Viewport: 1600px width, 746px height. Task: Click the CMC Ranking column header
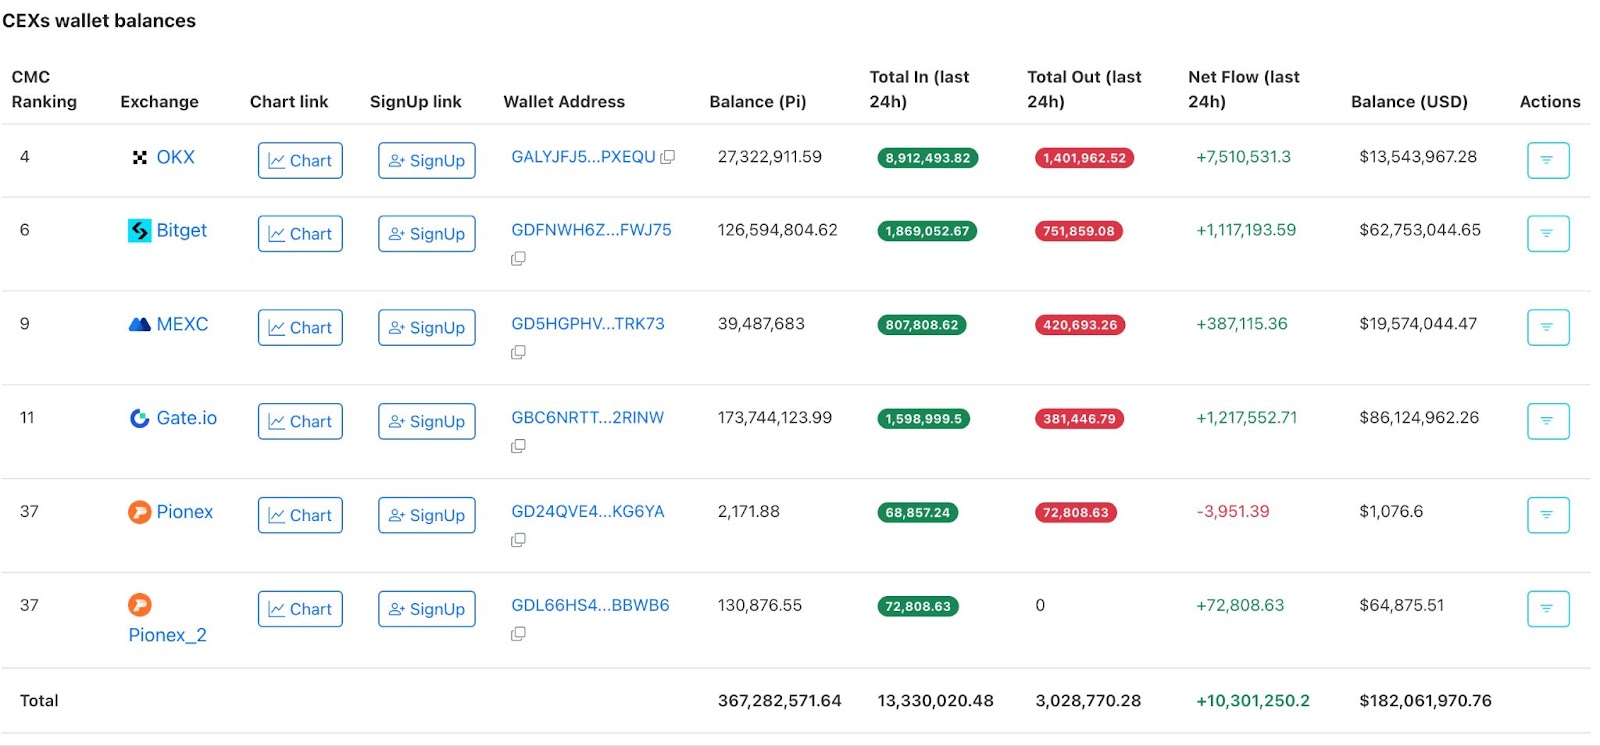[44, 89]
